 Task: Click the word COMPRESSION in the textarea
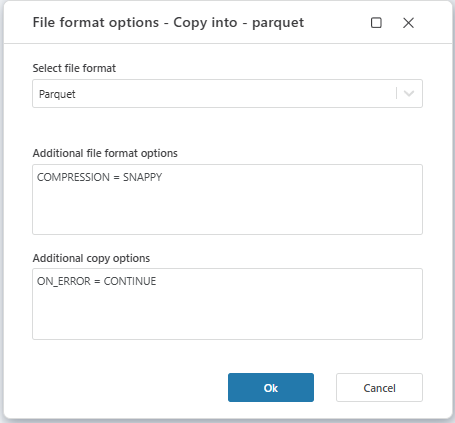click(x=73, y=177)
